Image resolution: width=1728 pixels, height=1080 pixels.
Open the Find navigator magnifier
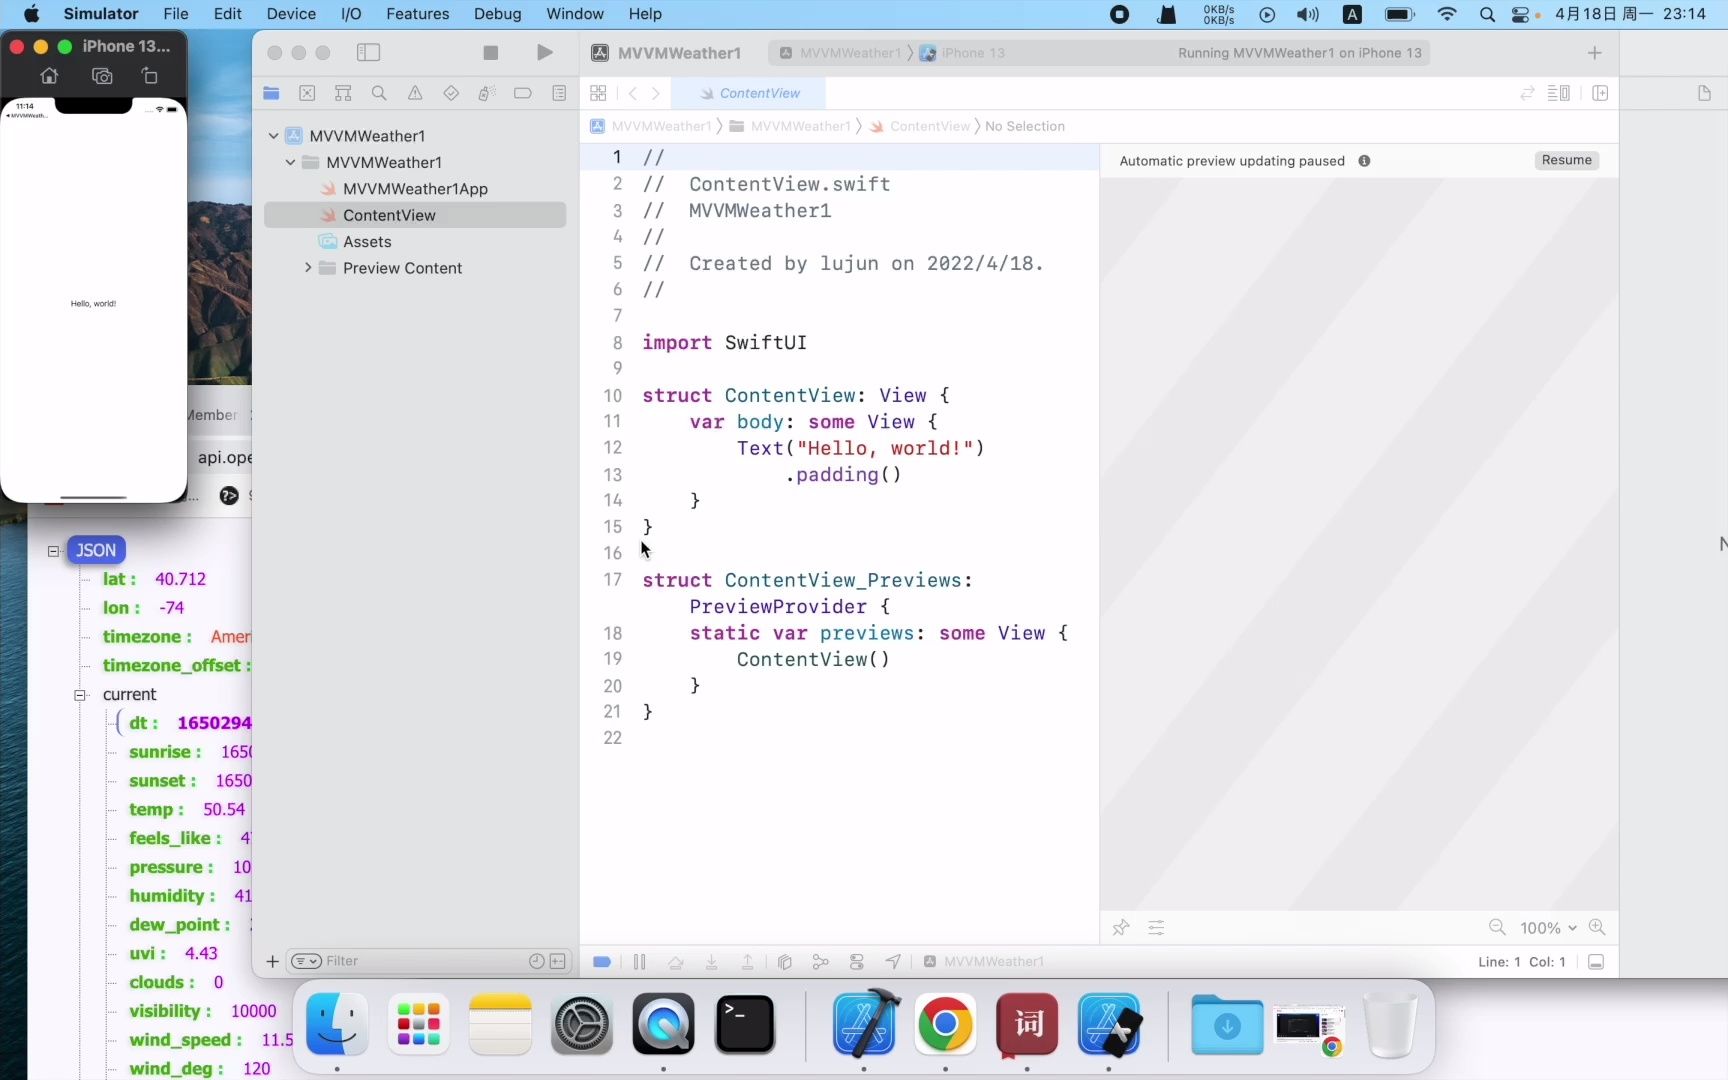379,93
